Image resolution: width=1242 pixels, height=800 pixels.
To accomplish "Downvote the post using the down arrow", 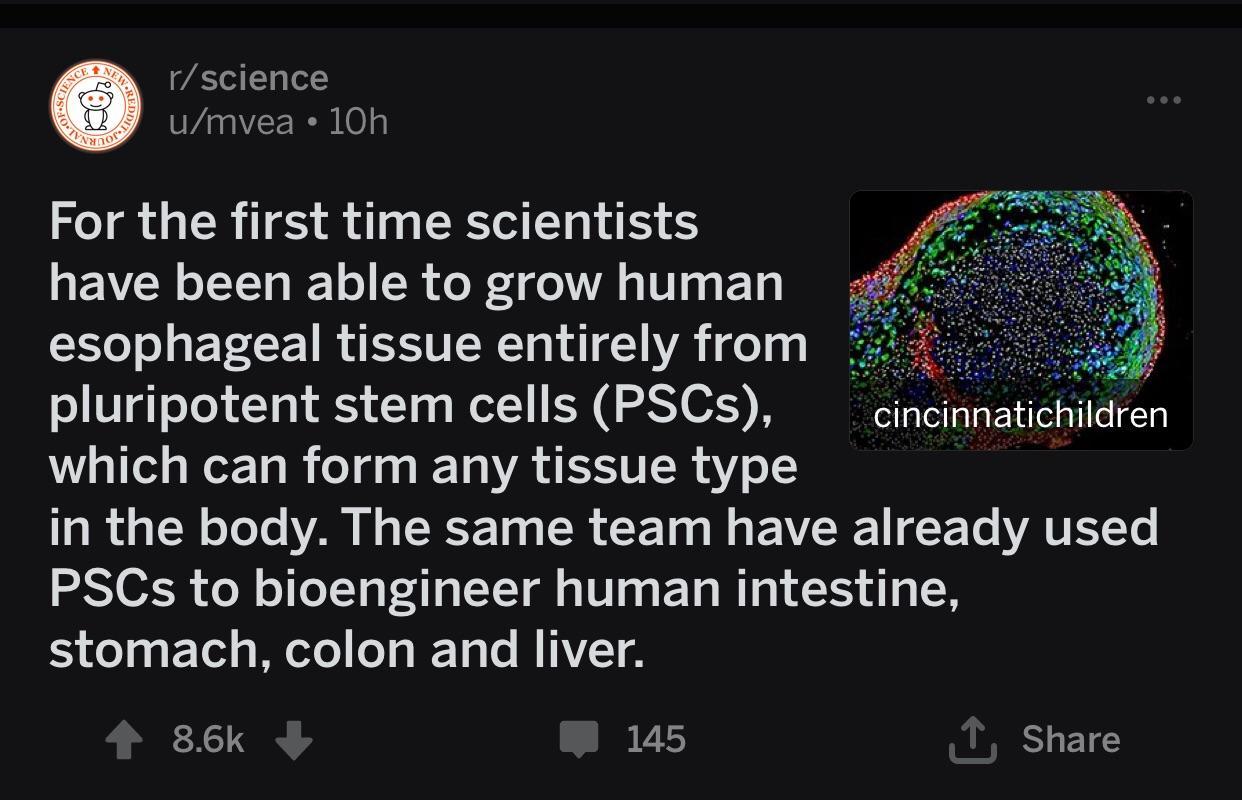I will click(293, 742).
